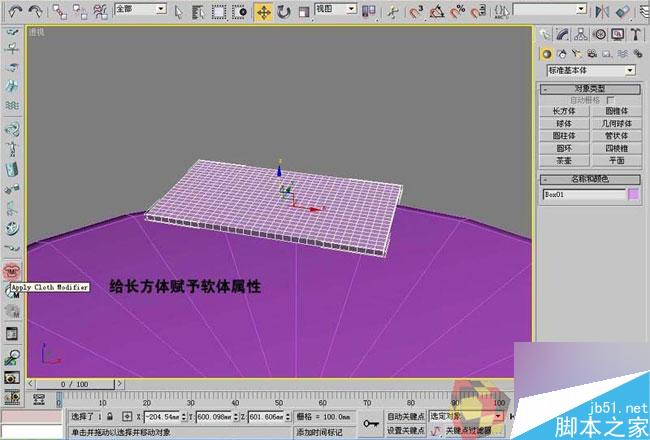Activate the Select and Move tool

[x=263, y=12]
